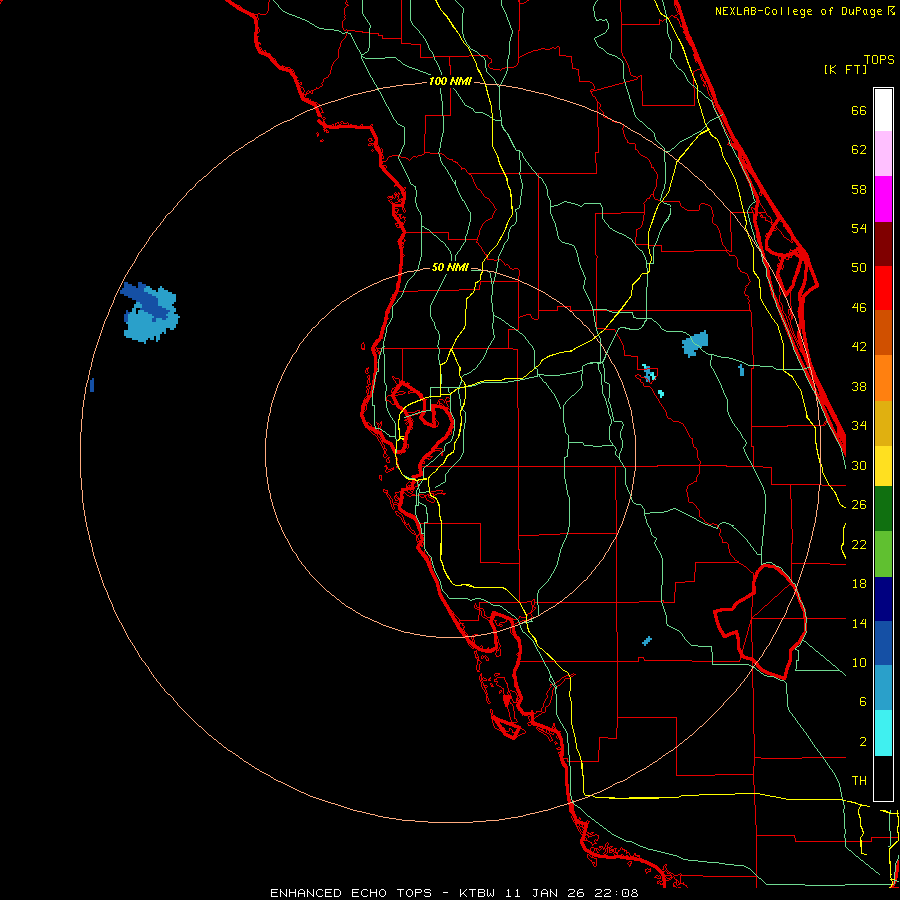Click the small cyan echo cluster inland
Viewport: 900px width, 900px height.
649,374
